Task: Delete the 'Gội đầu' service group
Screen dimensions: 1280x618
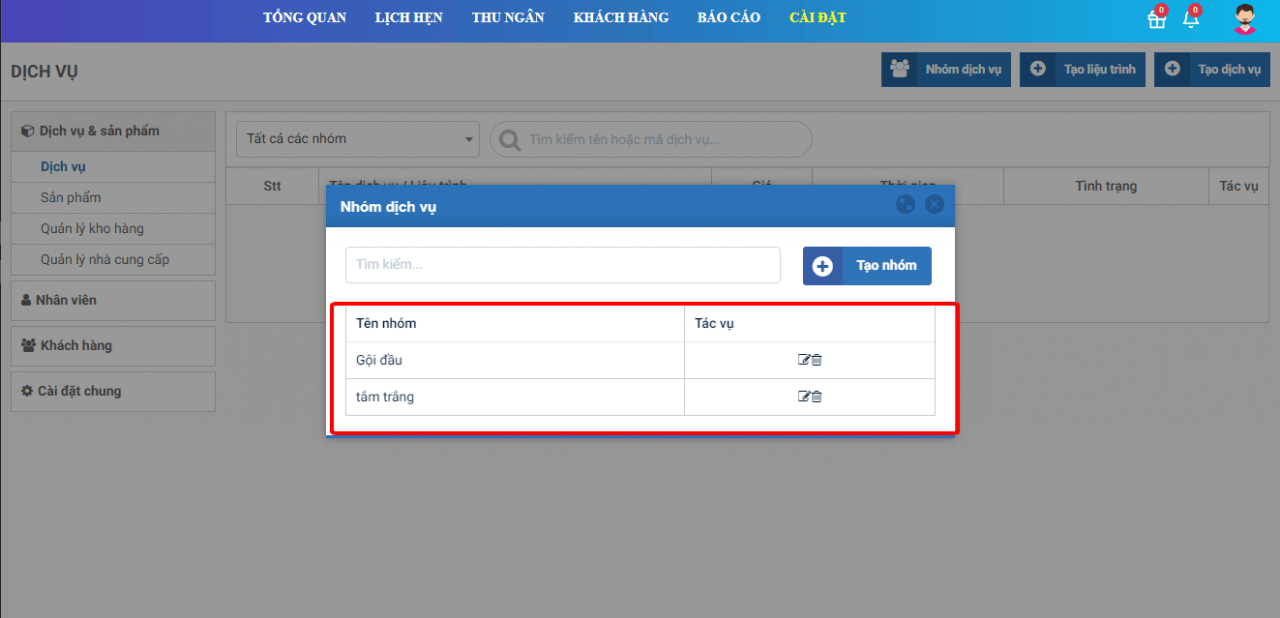Action: (816, 360)
